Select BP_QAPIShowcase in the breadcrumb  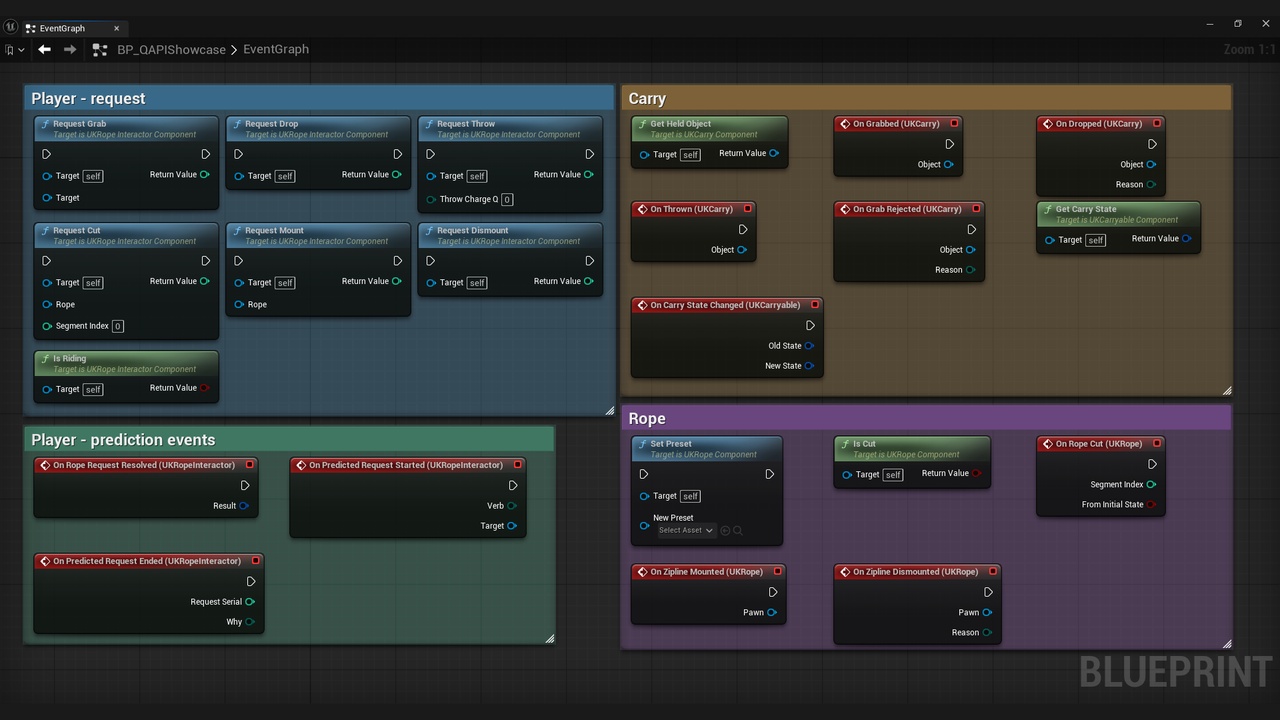(x=171, y=49)
